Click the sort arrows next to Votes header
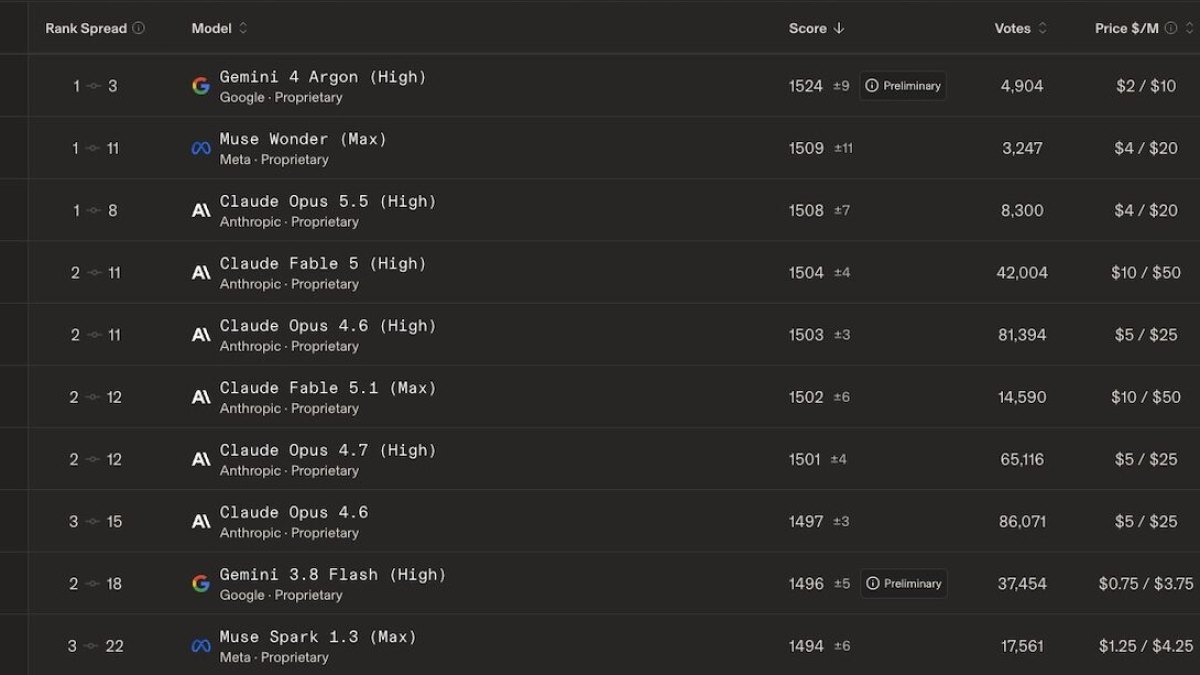1200x675 pixels. pyautogui.click(x=1043, y=28)
